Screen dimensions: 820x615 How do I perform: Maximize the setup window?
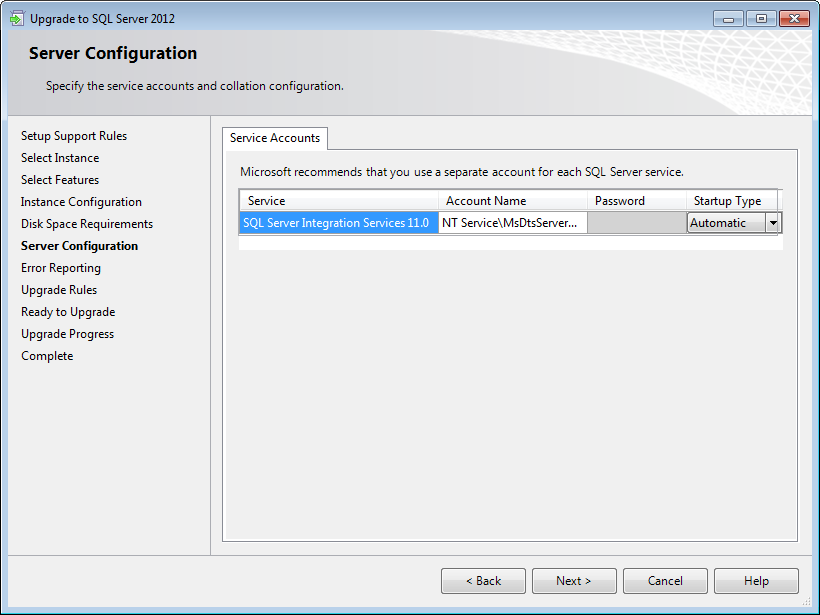[x=761, y=19]
